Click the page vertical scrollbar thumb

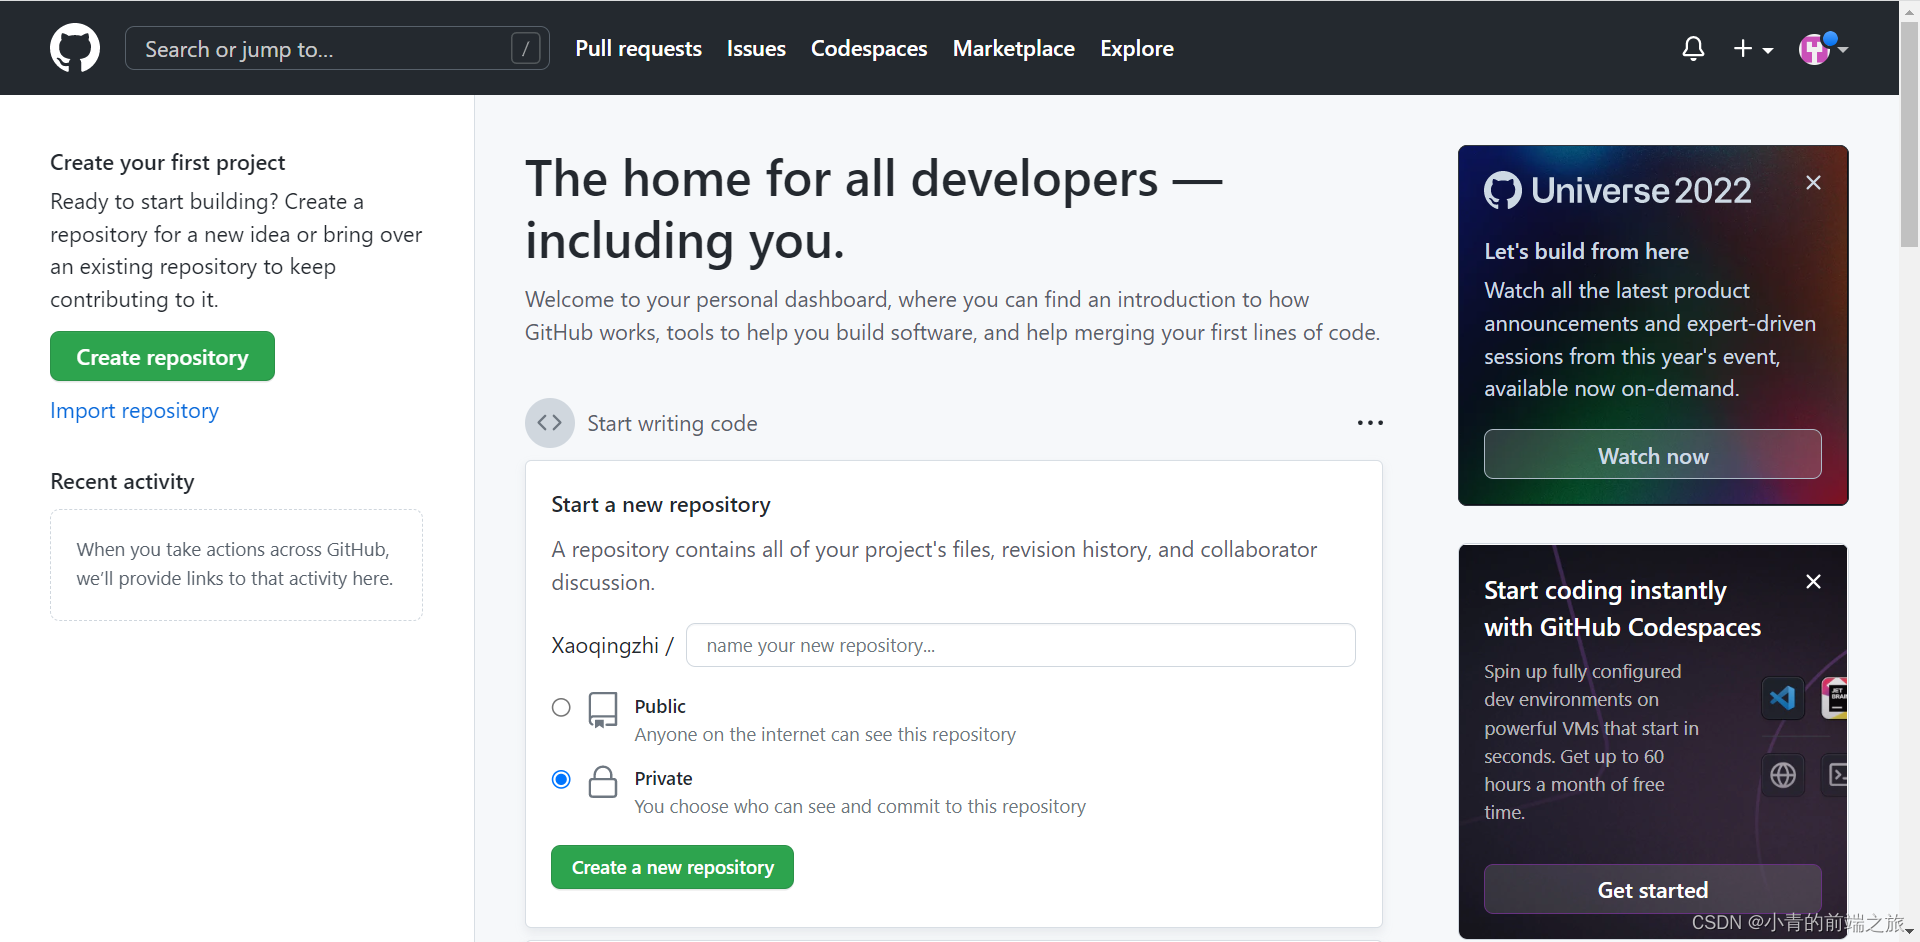1909,135
